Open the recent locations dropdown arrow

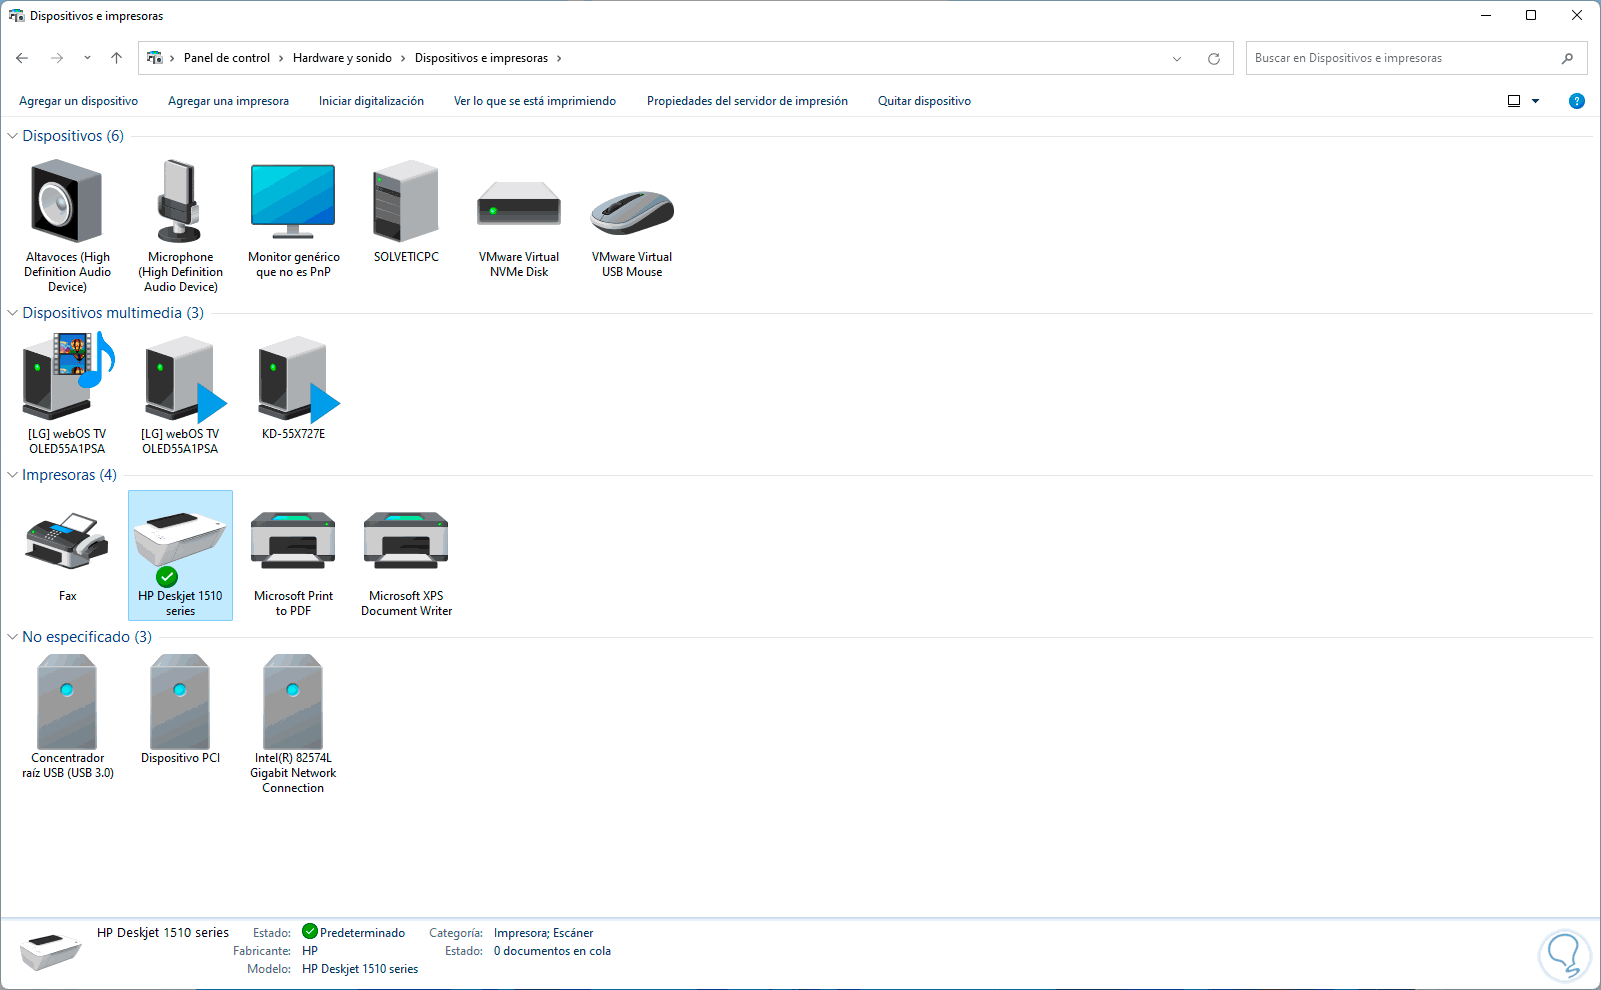pyautogui.click(x=87, y=58)
